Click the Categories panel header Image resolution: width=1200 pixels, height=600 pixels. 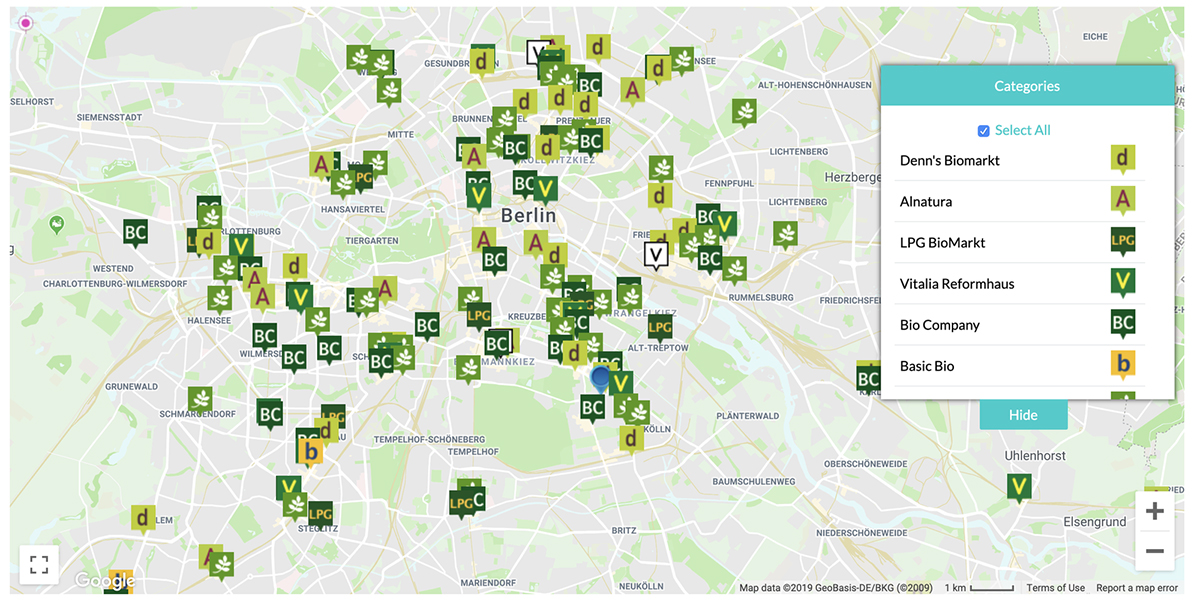pyautogui.click(x=1026, y=86)
